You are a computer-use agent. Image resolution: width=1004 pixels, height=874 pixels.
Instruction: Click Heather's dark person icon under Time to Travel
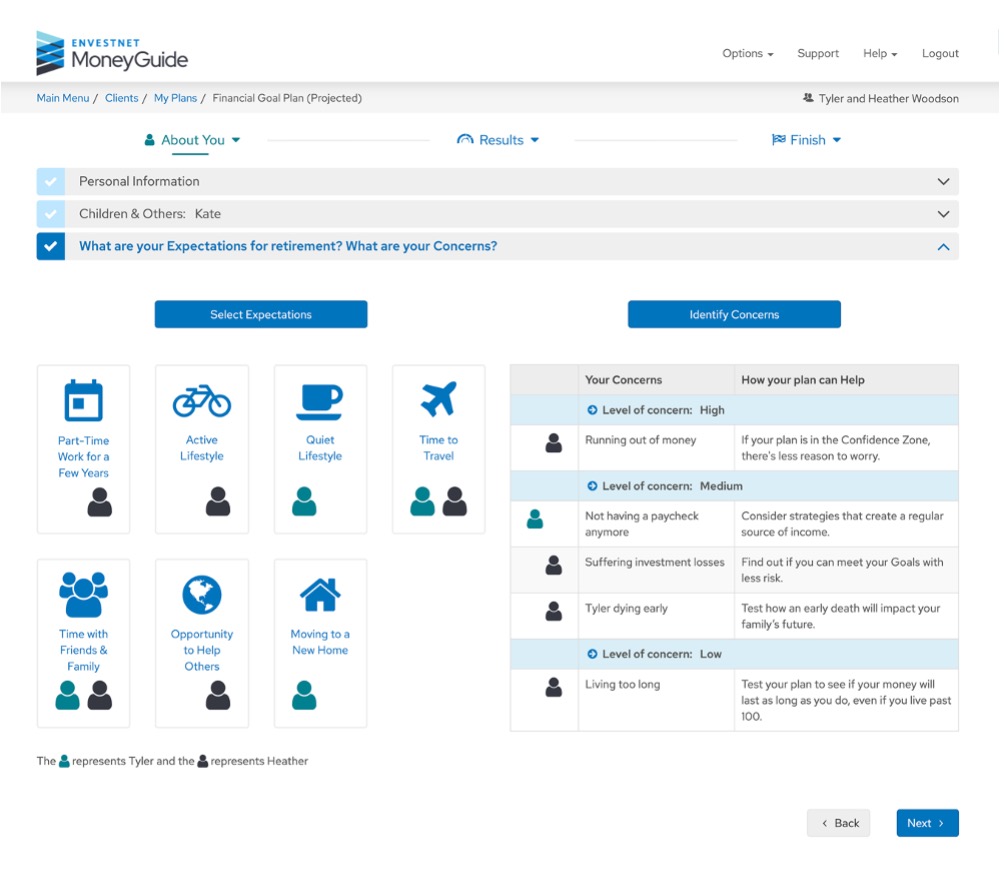tap(455, 501)
